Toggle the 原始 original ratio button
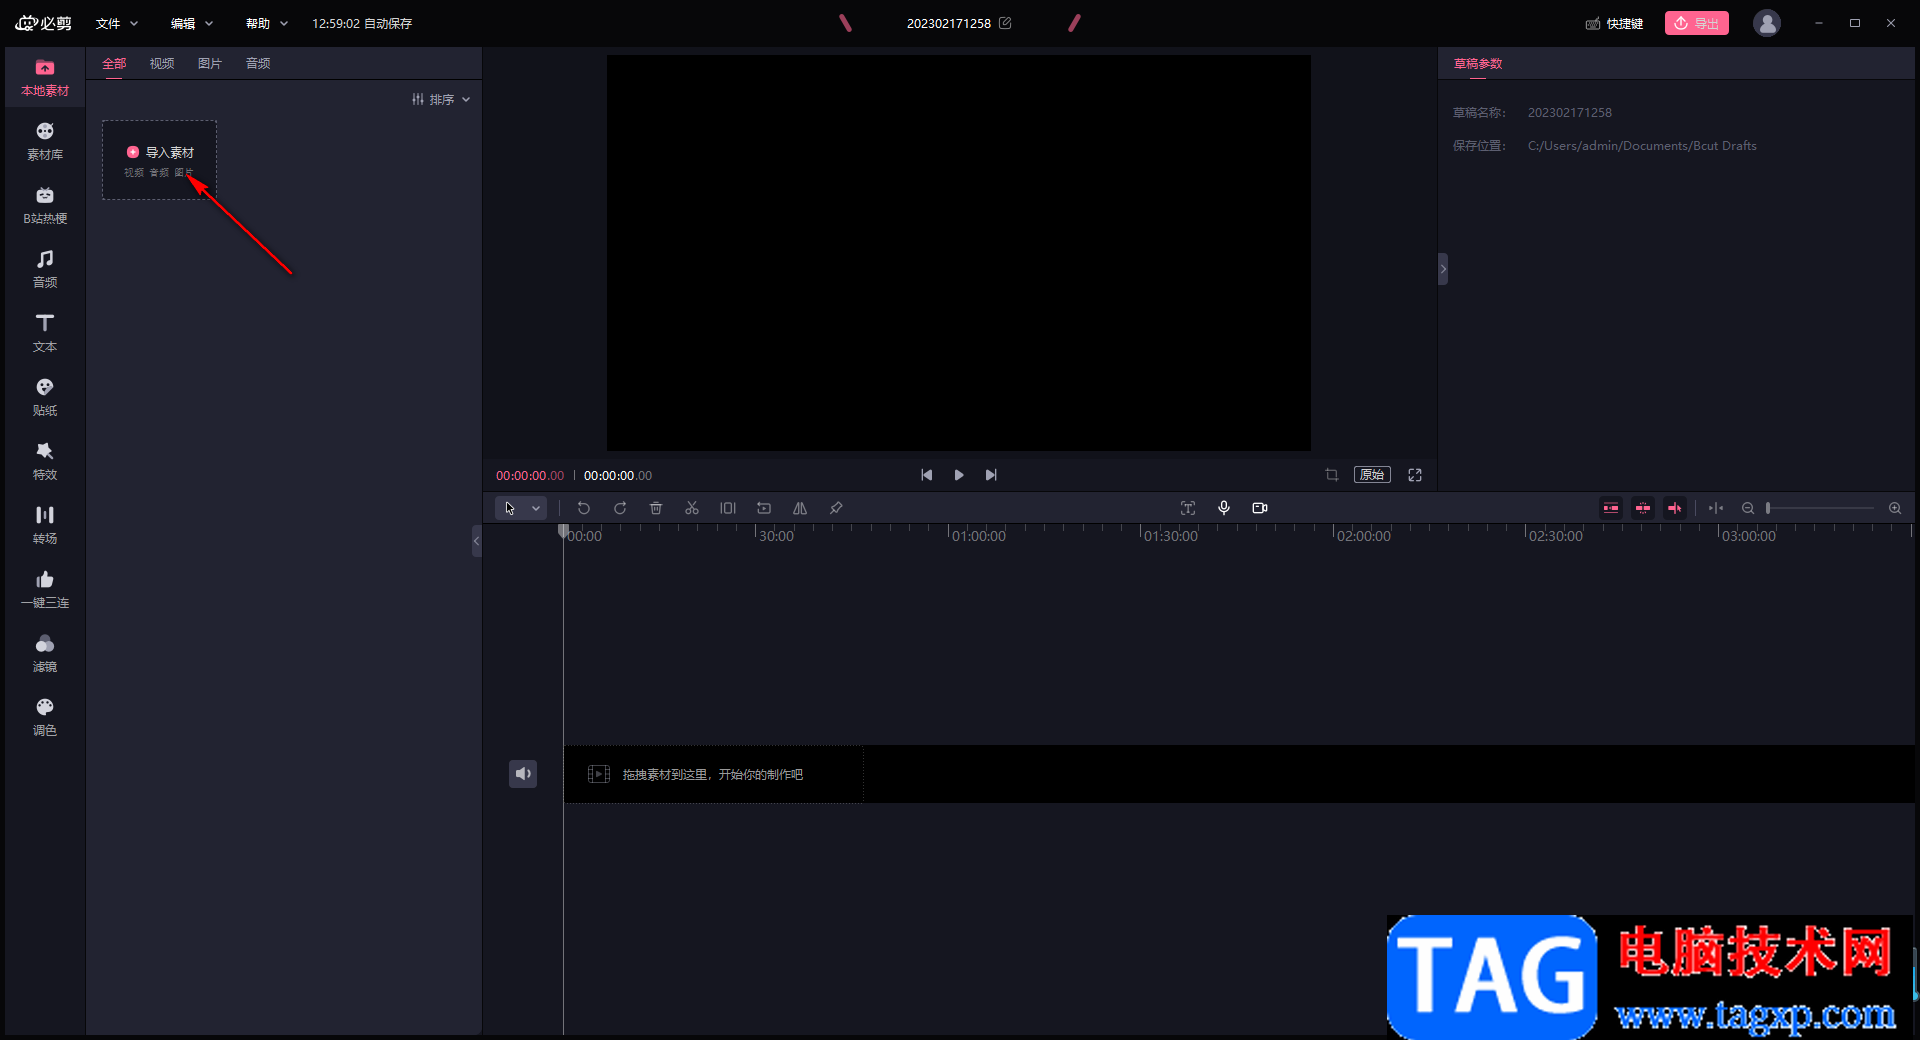 pos(1372,475)
